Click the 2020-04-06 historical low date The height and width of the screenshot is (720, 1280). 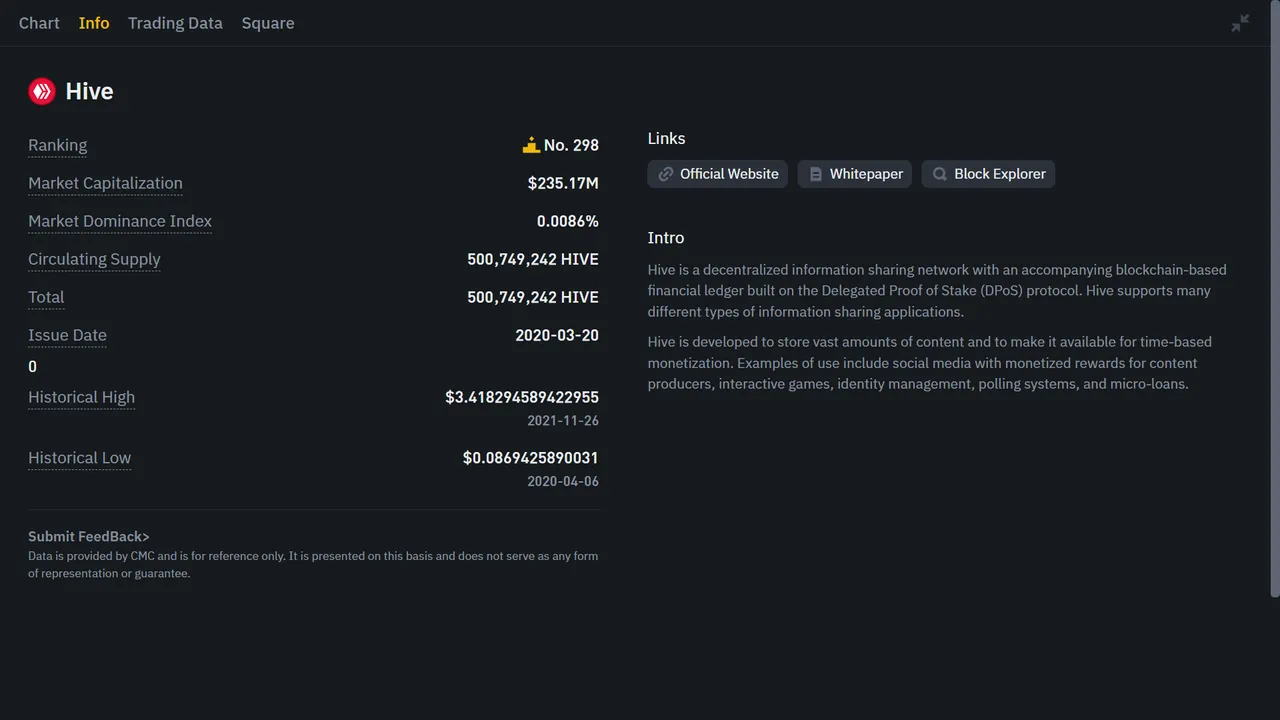pyautogui.click(x=563, y=482)
